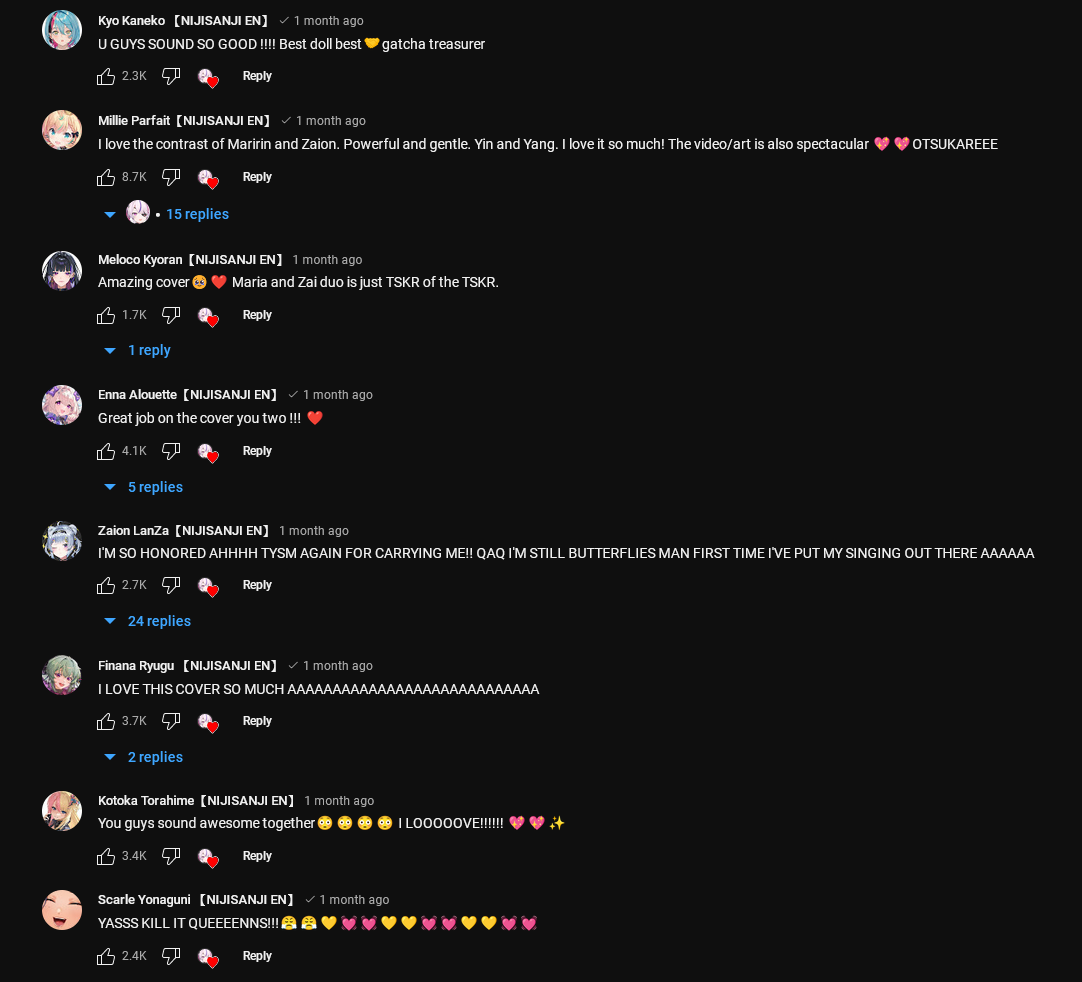Dislike Scarle Yonaguni's comment
Image resolution: width=1082 pixels, height=982 pixels.
[171, 956]
